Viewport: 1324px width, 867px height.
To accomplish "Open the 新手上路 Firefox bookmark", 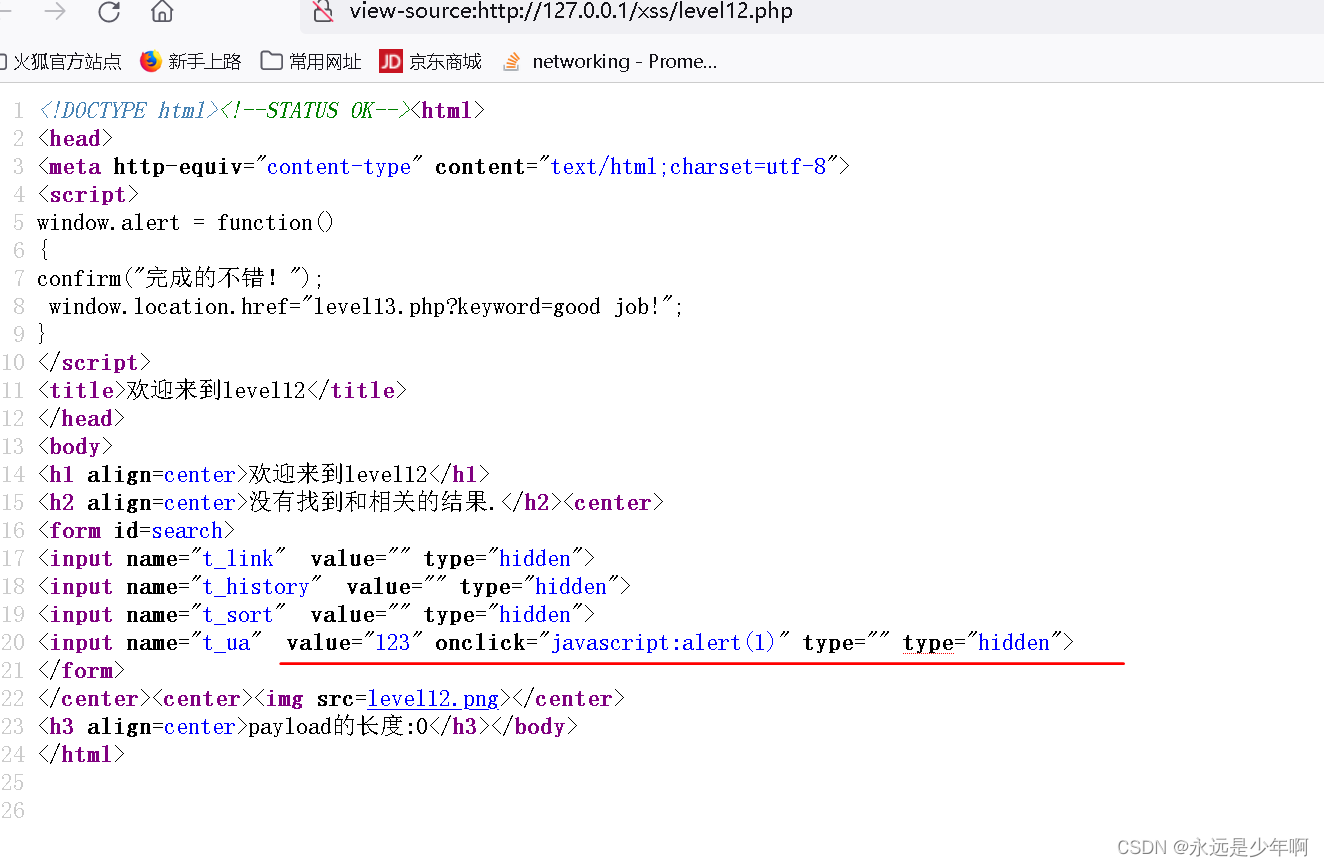I will (x=192, y=62).
